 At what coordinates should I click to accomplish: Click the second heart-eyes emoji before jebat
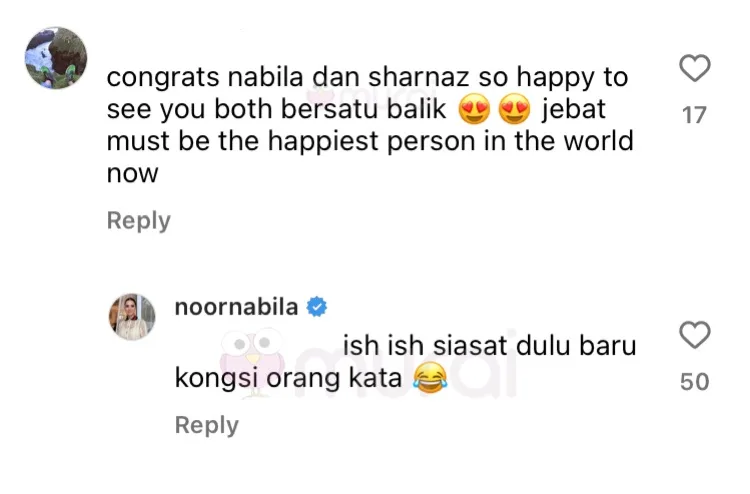pyautogui.click(x=514, y=109)
